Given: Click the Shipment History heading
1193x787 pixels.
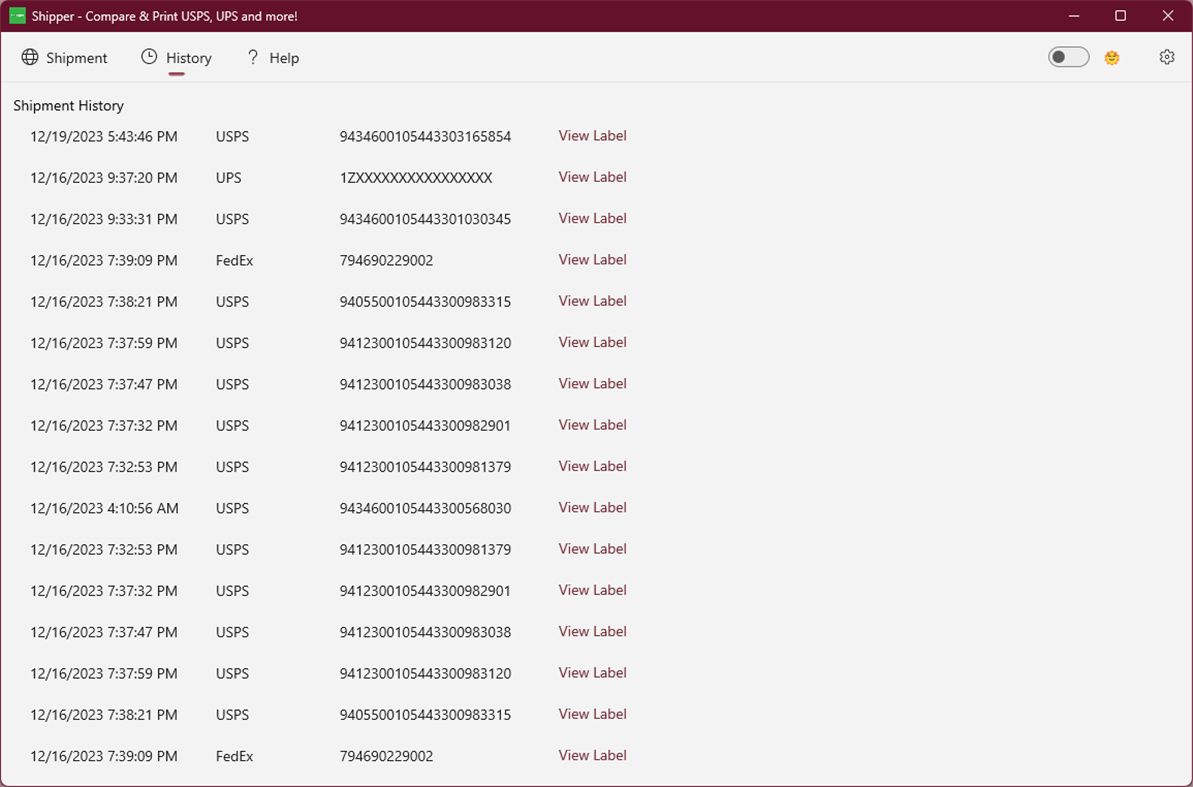Looking at the screenshot, I should (x=68, y=106).
